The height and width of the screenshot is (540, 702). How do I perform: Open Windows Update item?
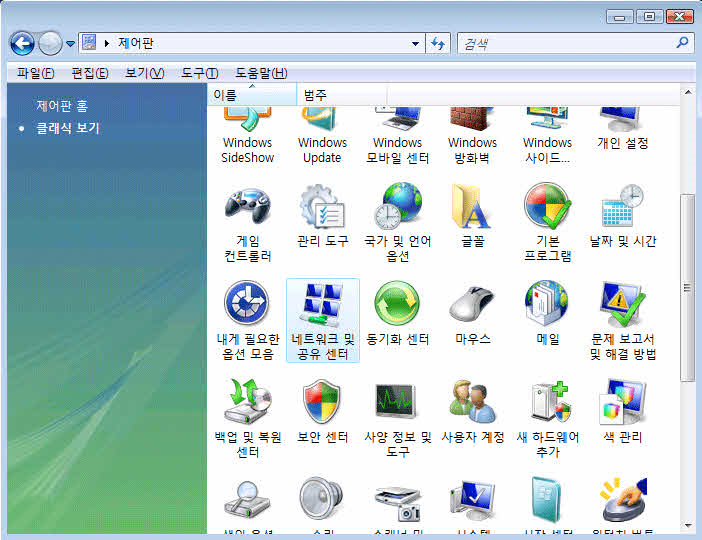[x=322, y=137]
